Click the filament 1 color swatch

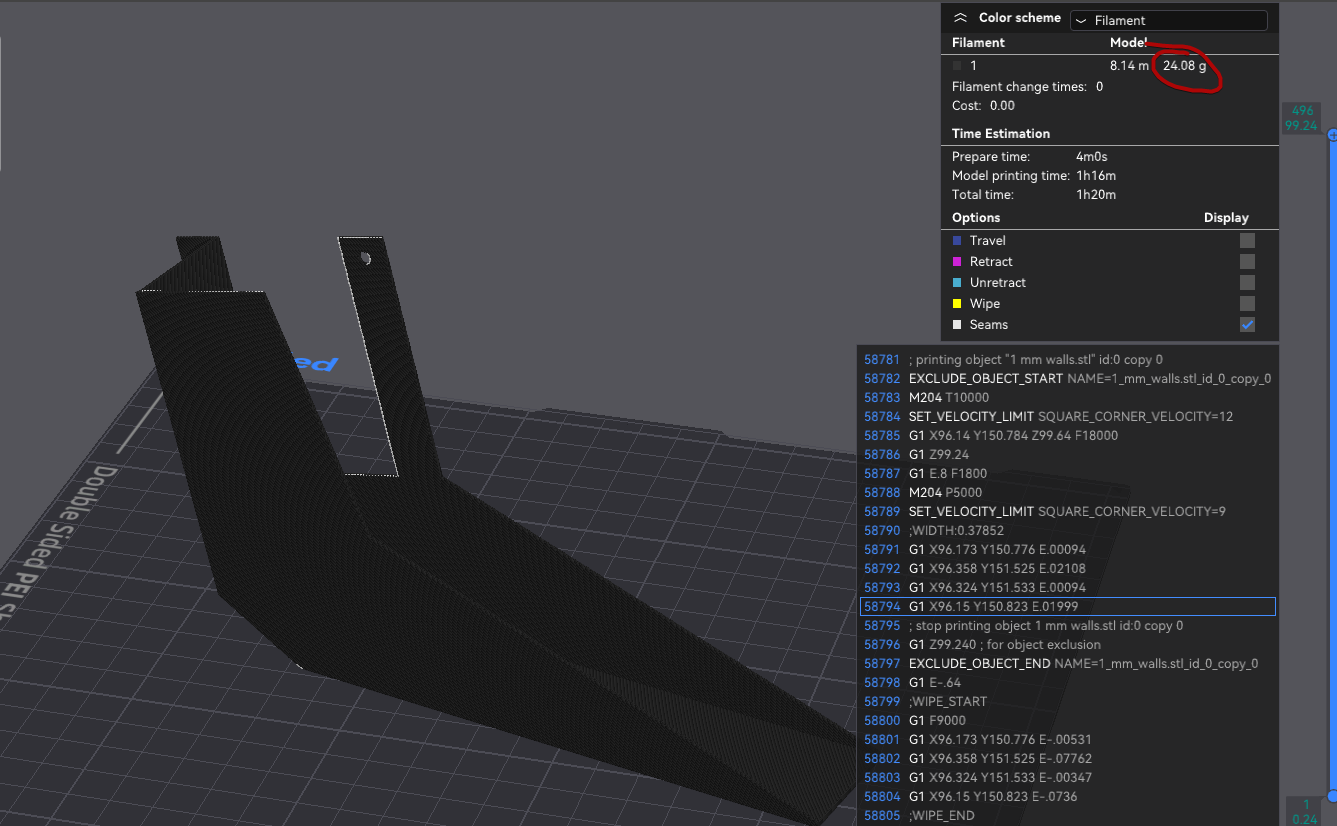coord(957,65)
